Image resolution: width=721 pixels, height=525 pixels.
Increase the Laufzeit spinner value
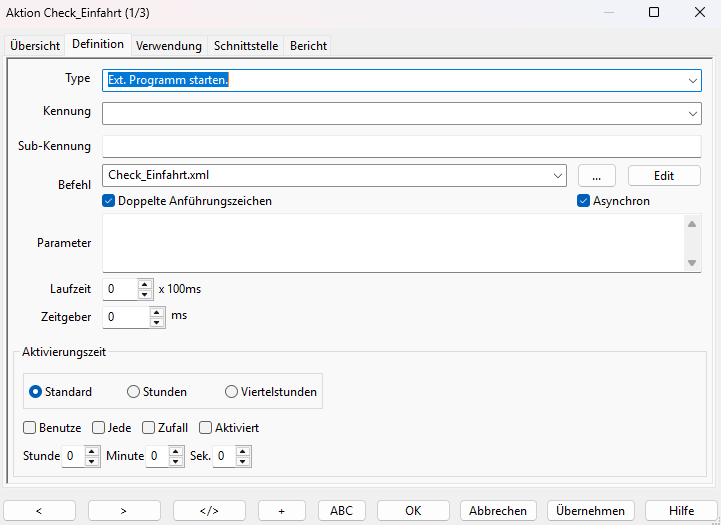point(145,284)
